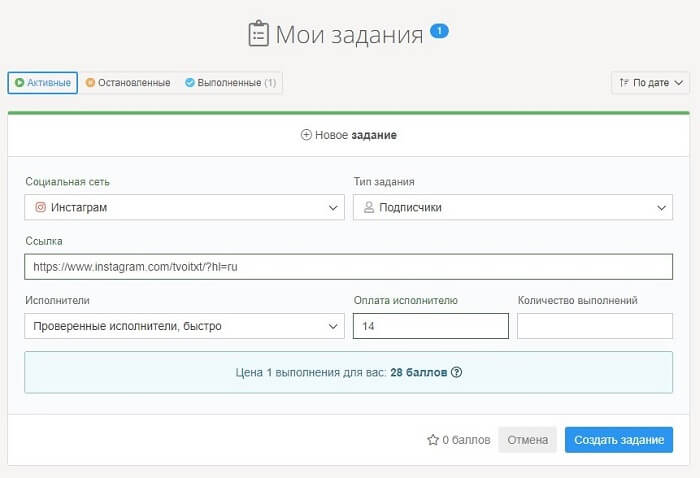Click the blue notification badge showing 1
This screenshot has height=478, width=700.
click(x=439, y=31)
